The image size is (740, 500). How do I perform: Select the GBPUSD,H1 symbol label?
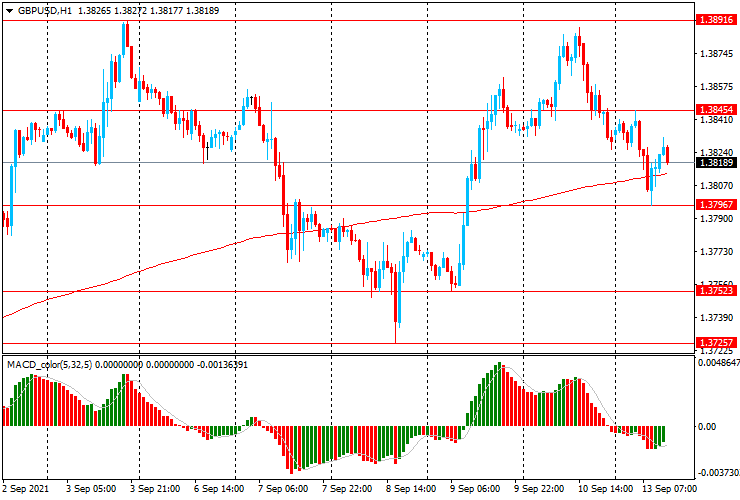(45, 10)
